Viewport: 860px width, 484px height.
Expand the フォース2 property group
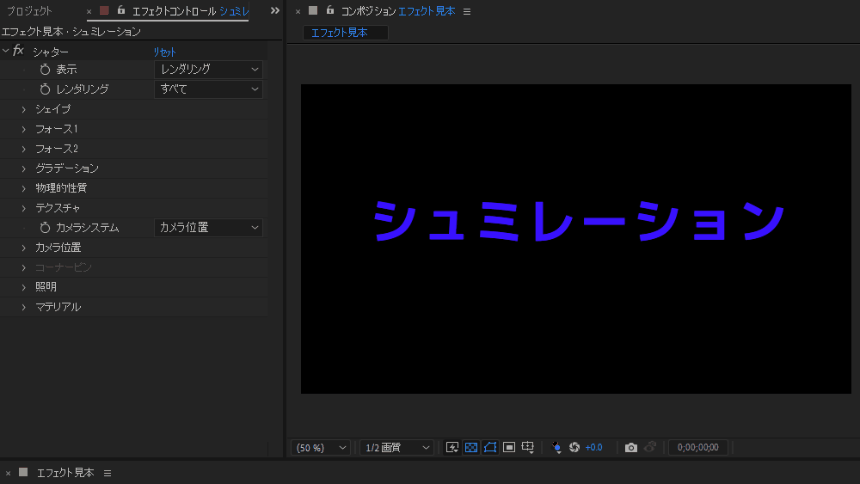(24, 149)
